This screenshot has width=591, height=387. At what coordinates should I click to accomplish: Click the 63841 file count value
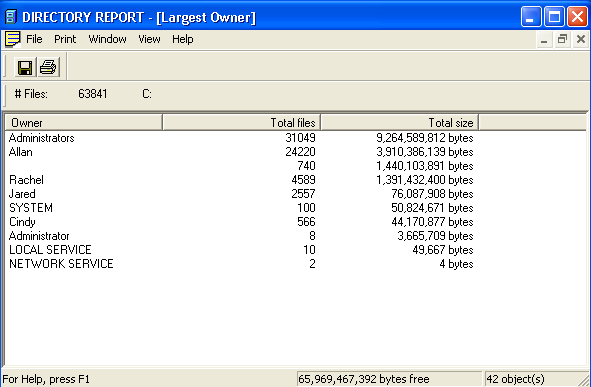tap(93, 94)
